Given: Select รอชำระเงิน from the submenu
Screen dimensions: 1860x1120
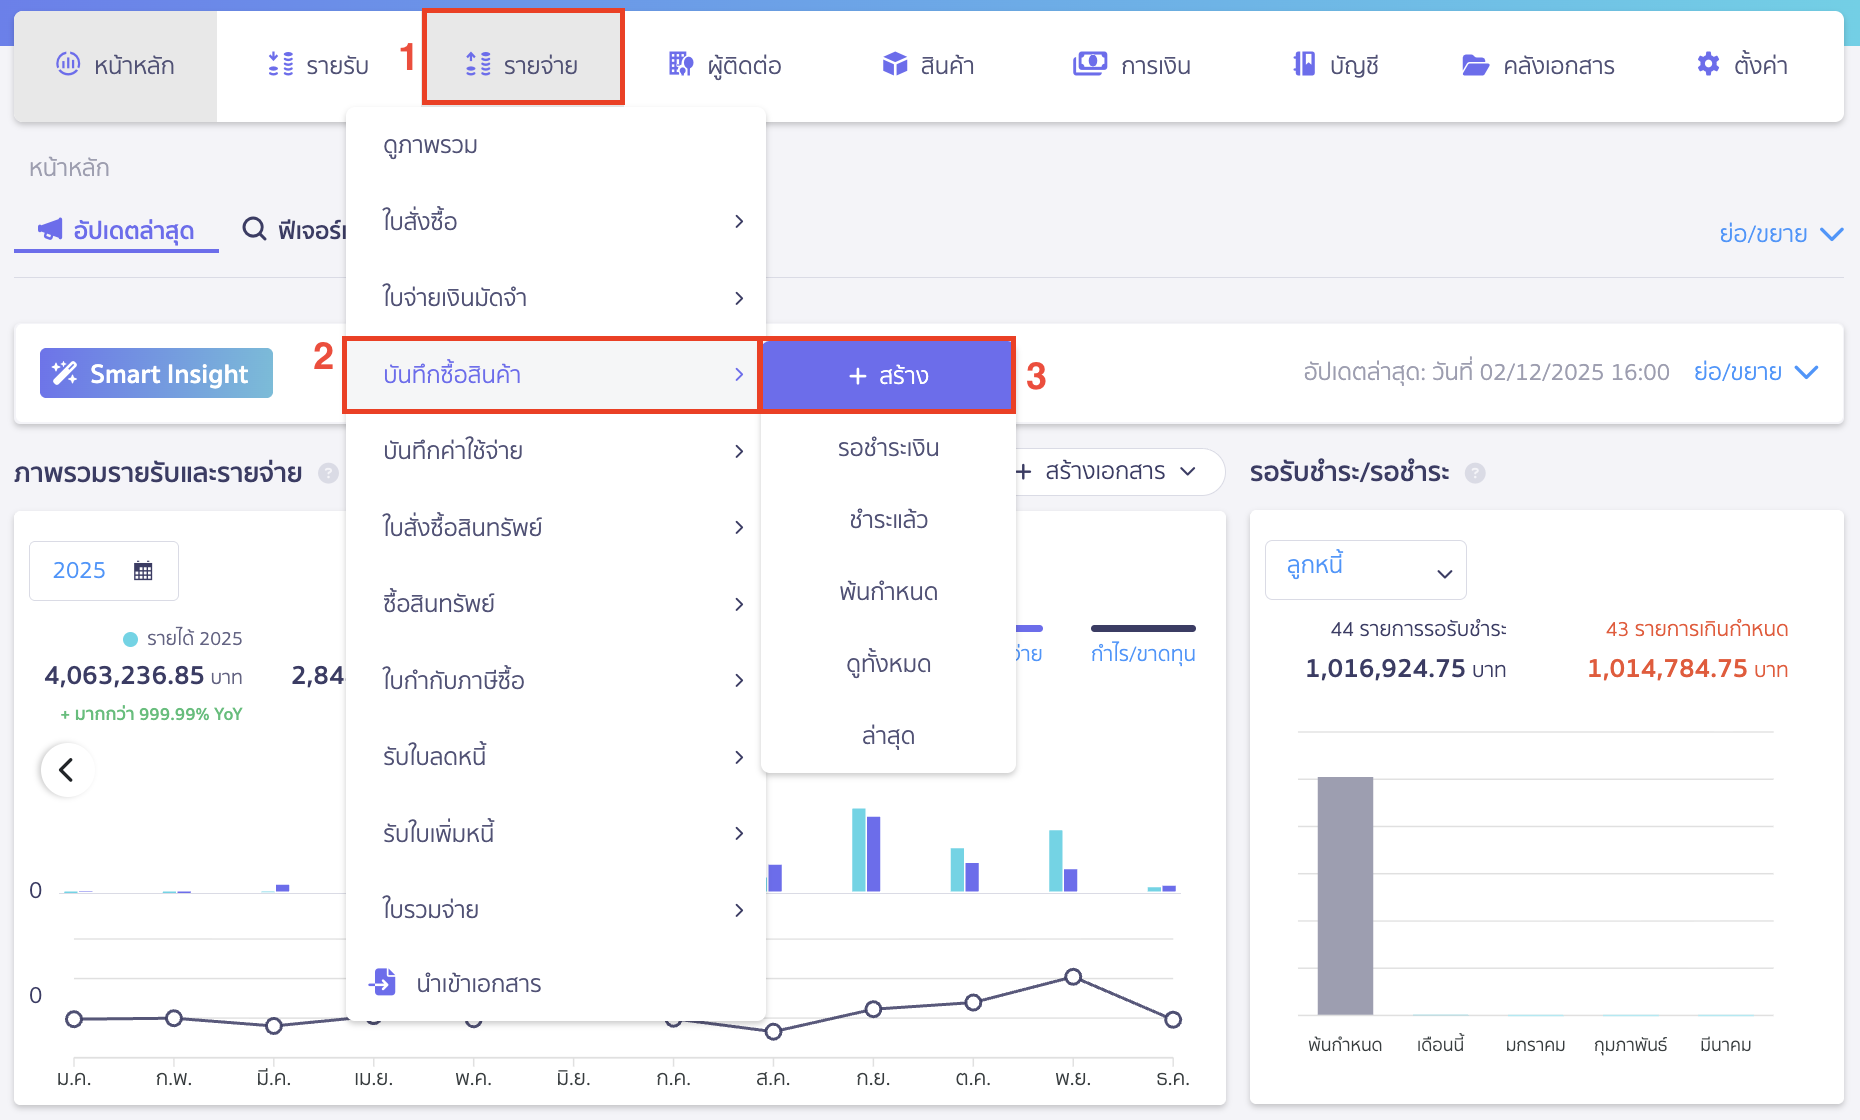Looking at the screenshot, I should 888,448.
